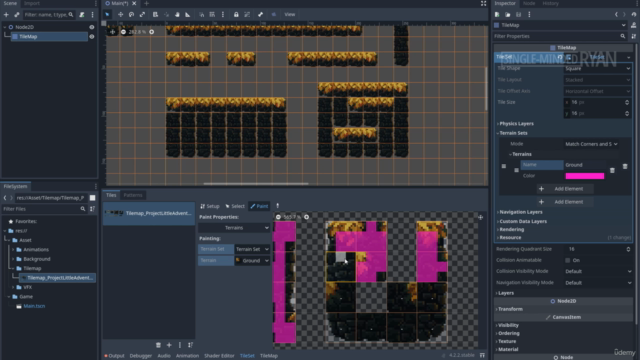Center the viewport view icon
The width and height of the screenshot is (640, 360).
pos(113,32)
